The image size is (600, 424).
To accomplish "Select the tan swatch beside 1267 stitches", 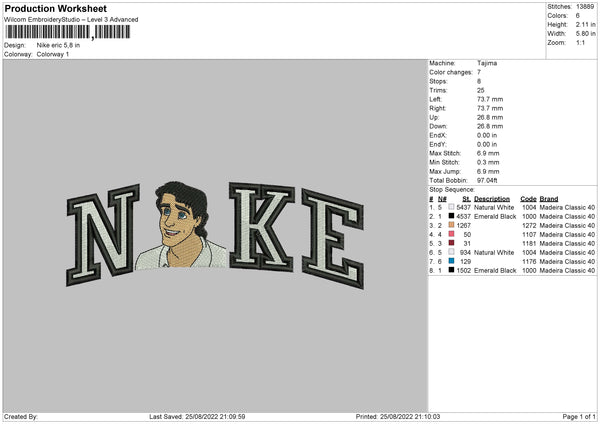I will tap(451, 225).
